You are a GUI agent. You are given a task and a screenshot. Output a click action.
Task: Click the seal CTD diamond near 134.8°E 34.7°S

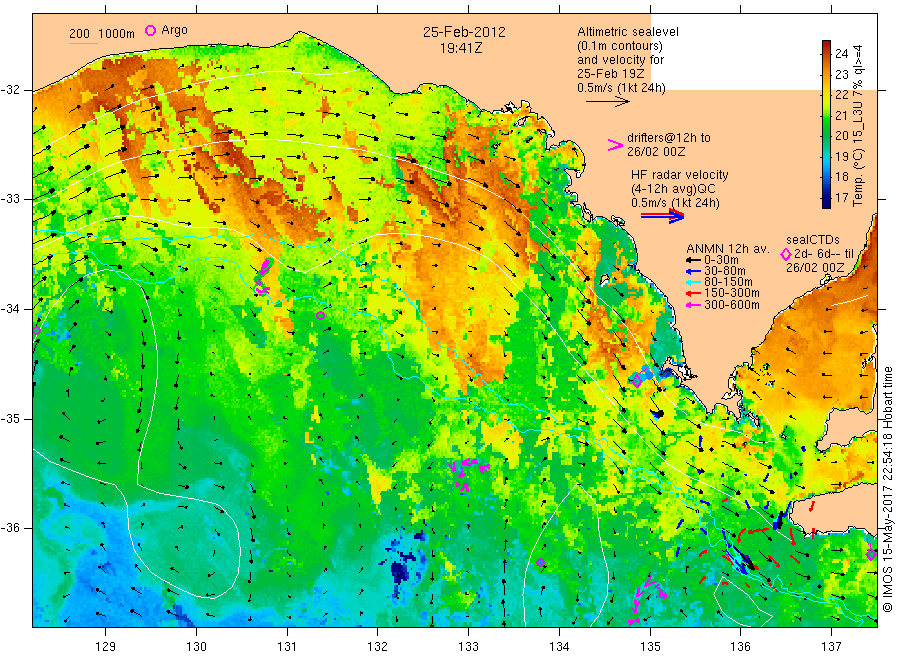point(637,381)
